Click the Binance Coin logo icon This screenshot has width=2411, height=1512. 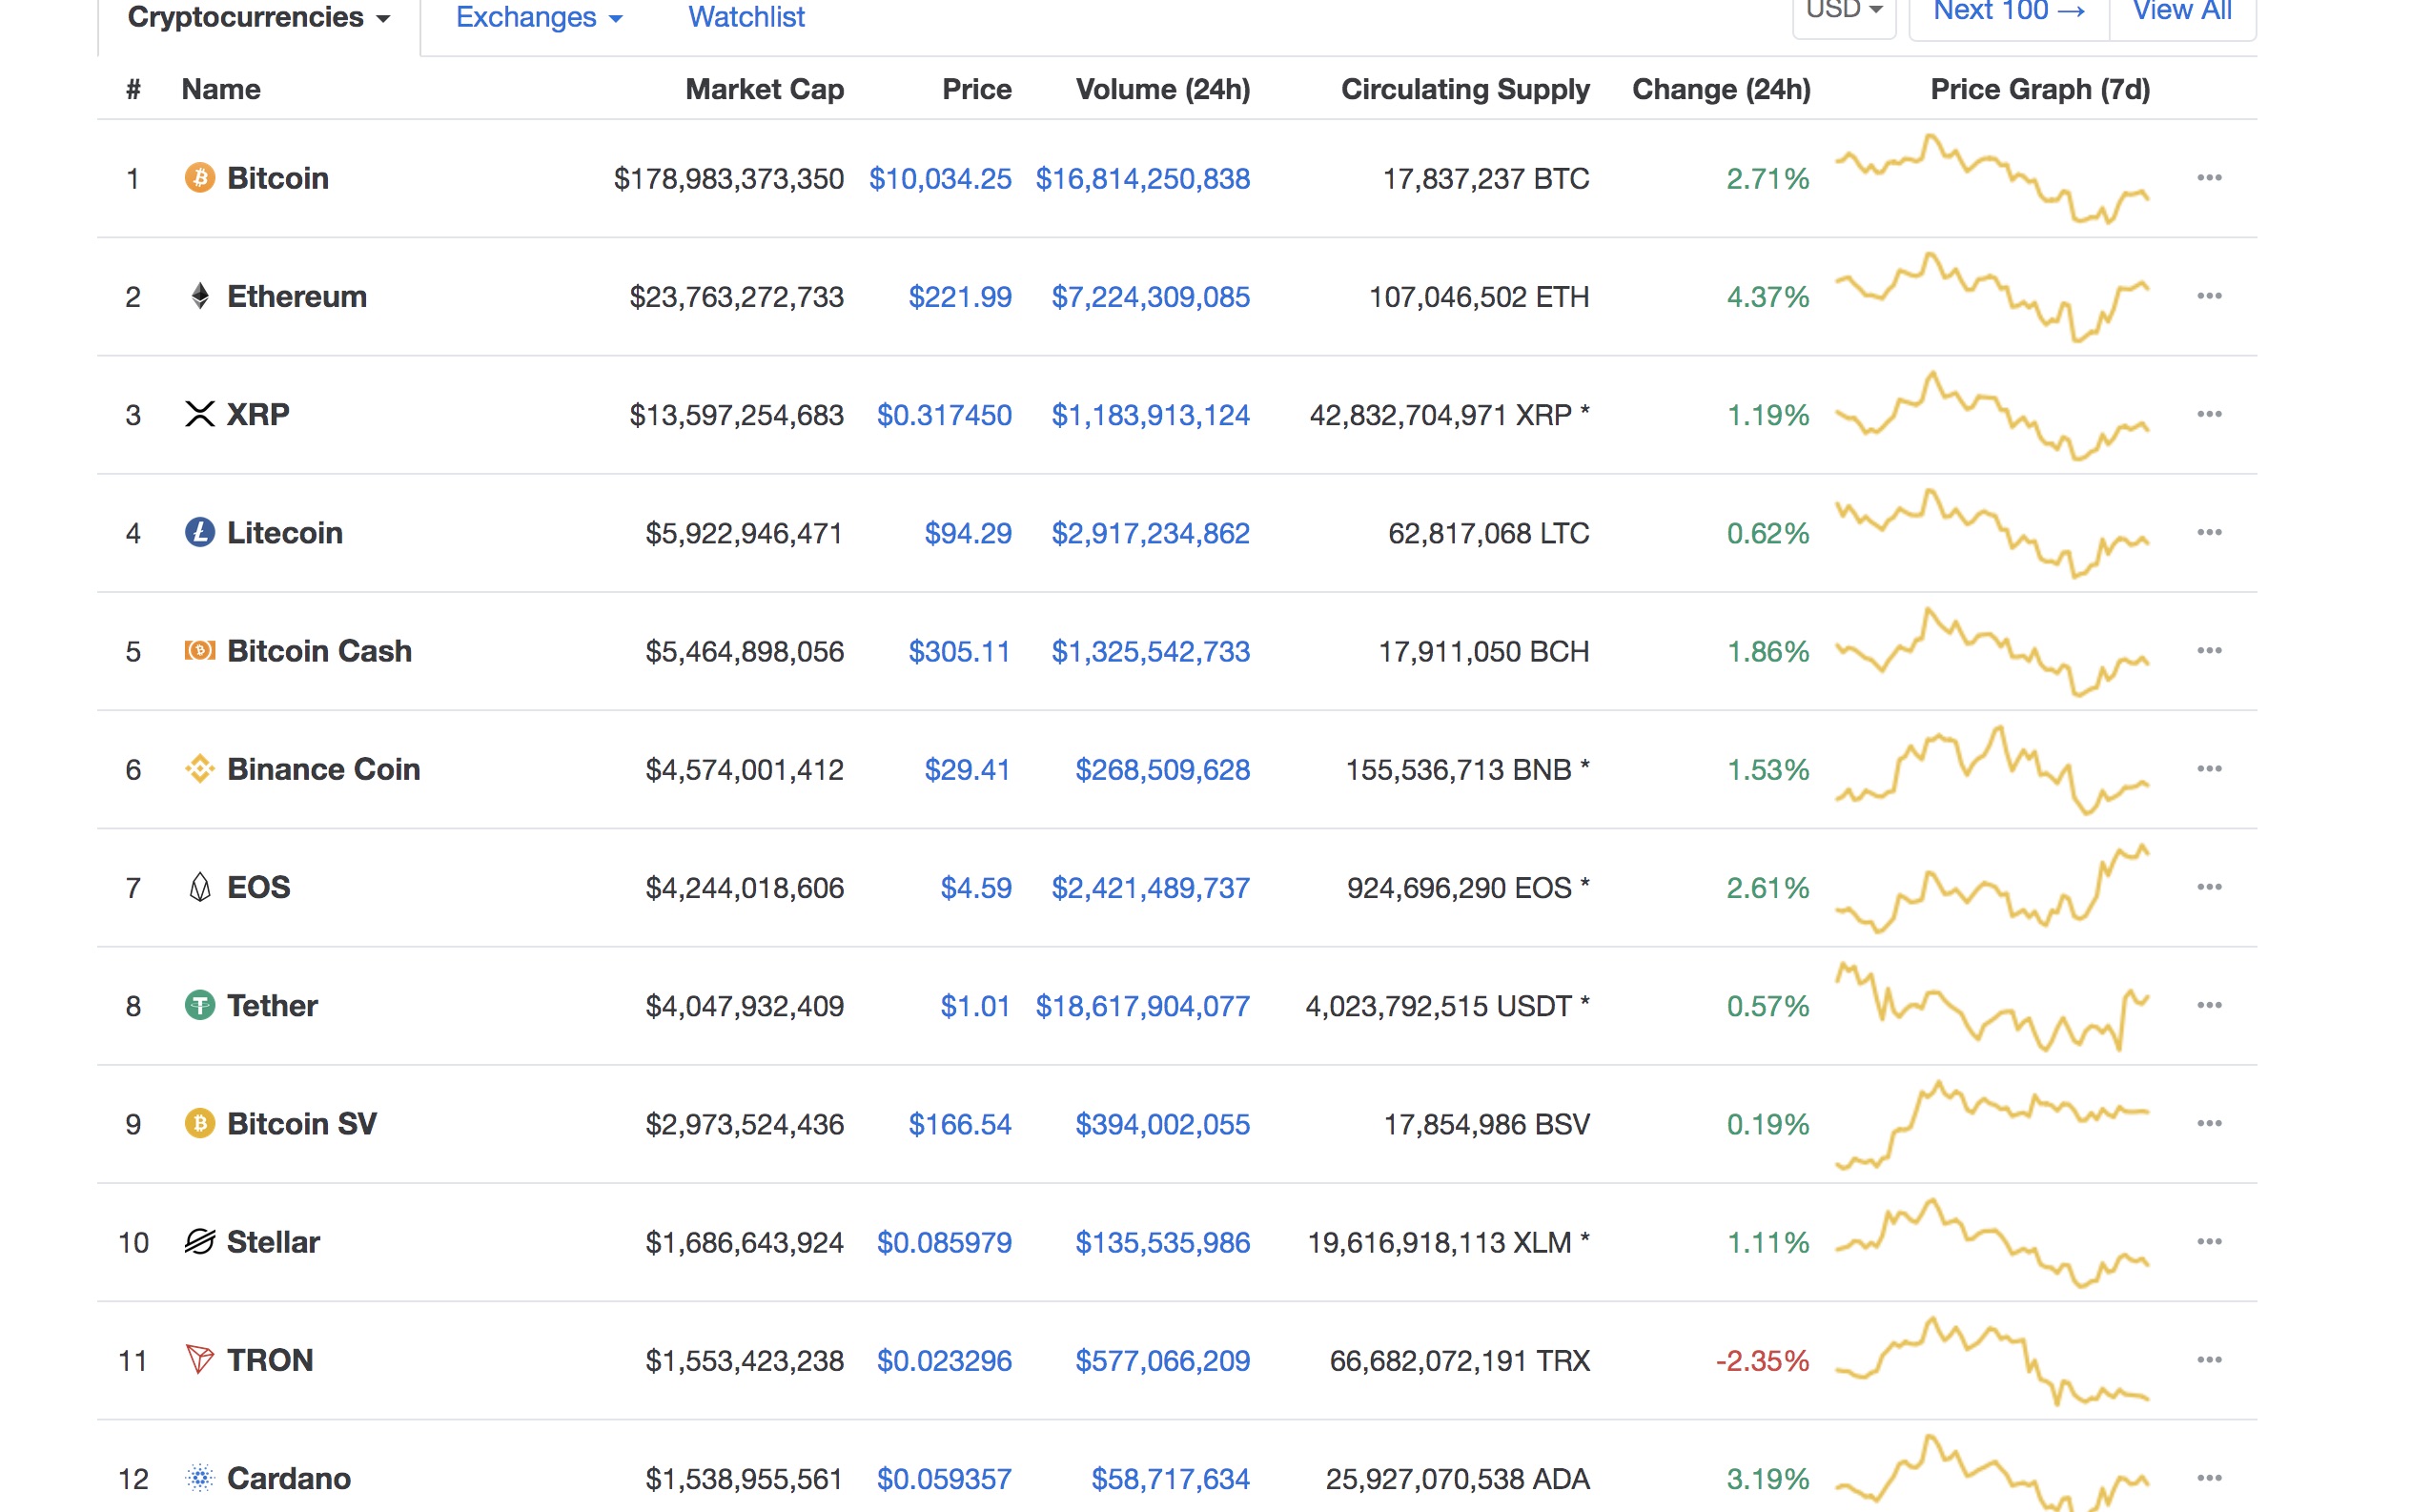click(200, 769)
